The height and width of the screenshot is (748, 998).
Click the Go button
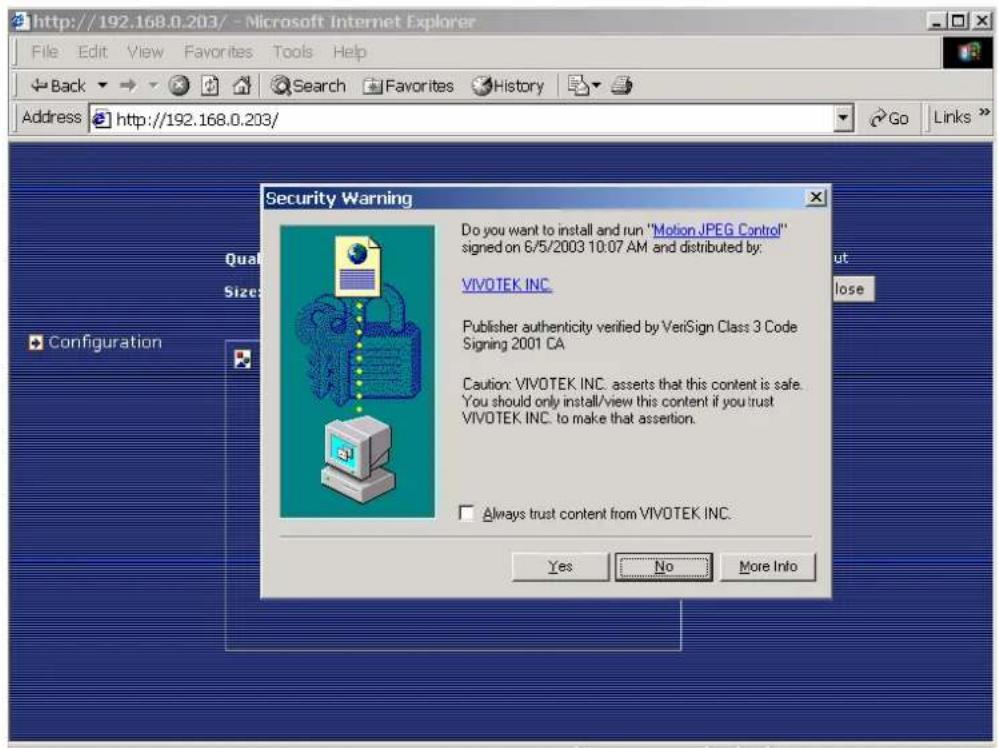click(x=889, y=118)
